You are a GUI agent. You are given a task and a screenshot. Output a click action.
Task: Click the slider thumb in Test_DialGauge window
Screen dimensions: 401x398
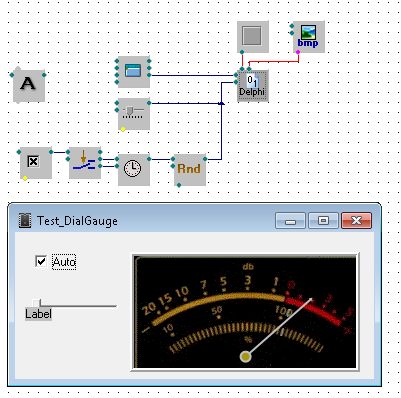pyautogui.click(x=36, y=303)
